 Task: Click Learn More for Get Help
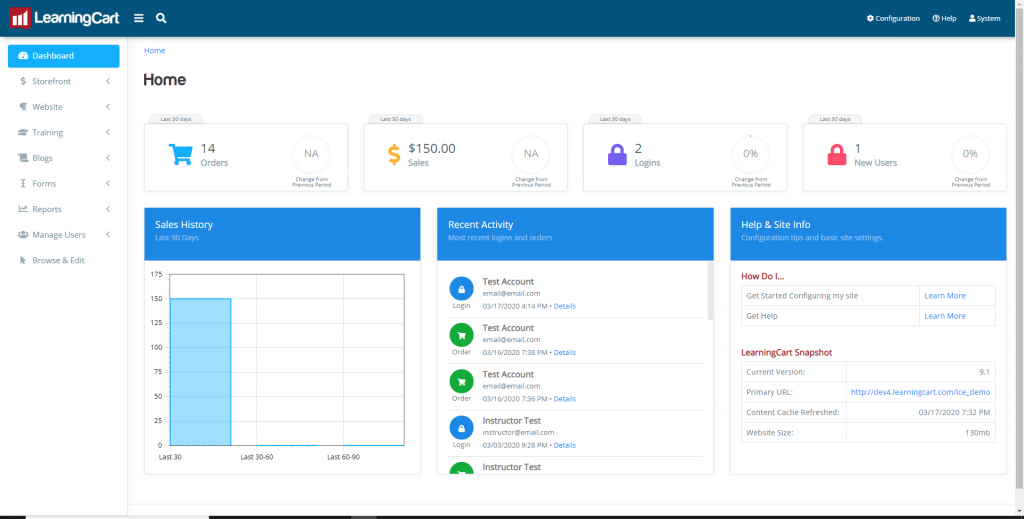(x=944, y=316)
